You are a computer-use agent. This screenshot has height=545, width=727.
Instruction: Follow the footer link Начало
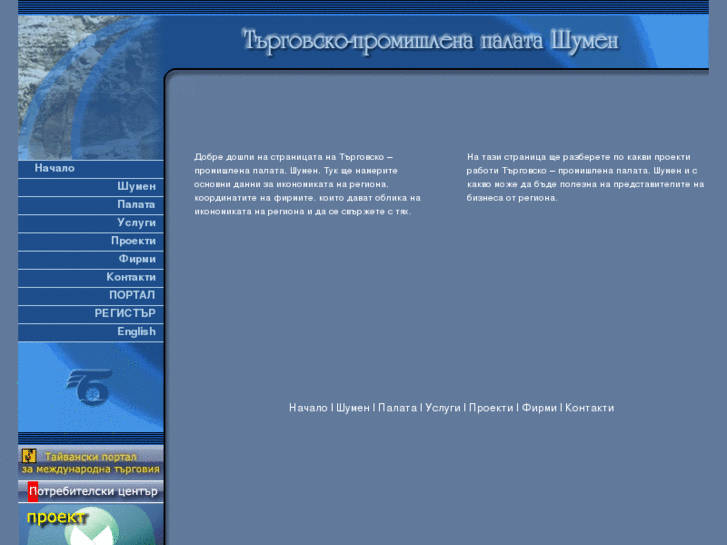pyautogui.click(x=308, y=408)
